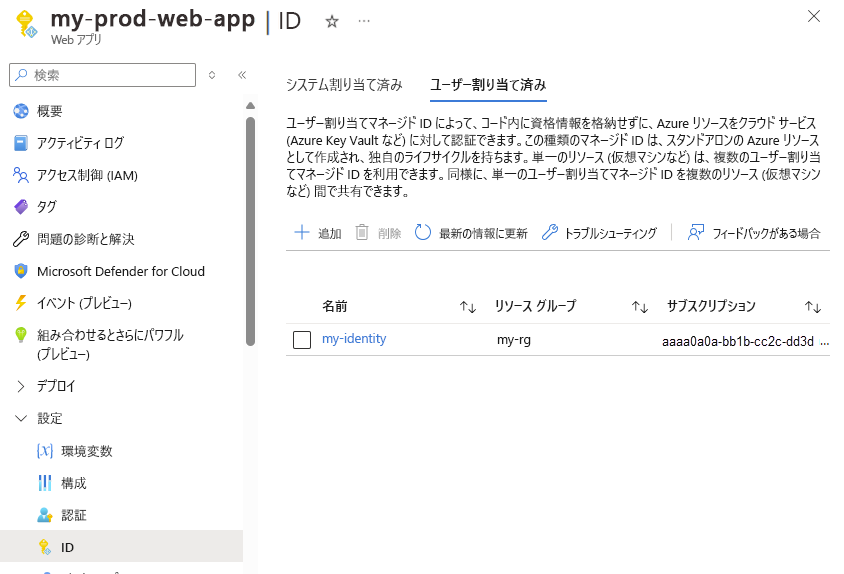This screenshot has width=844, height=574.
Task: Sort table by 名前 column arrows
Action: click(x=468, y=307)
